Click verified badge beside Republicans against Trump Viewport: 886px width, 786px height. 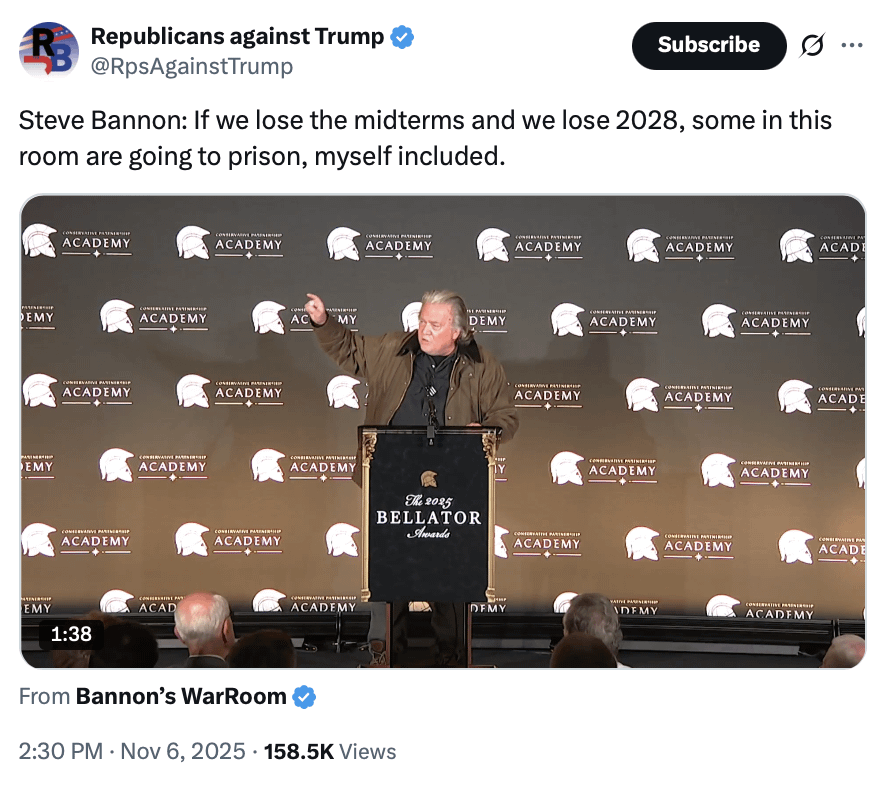tap(402, 37)
